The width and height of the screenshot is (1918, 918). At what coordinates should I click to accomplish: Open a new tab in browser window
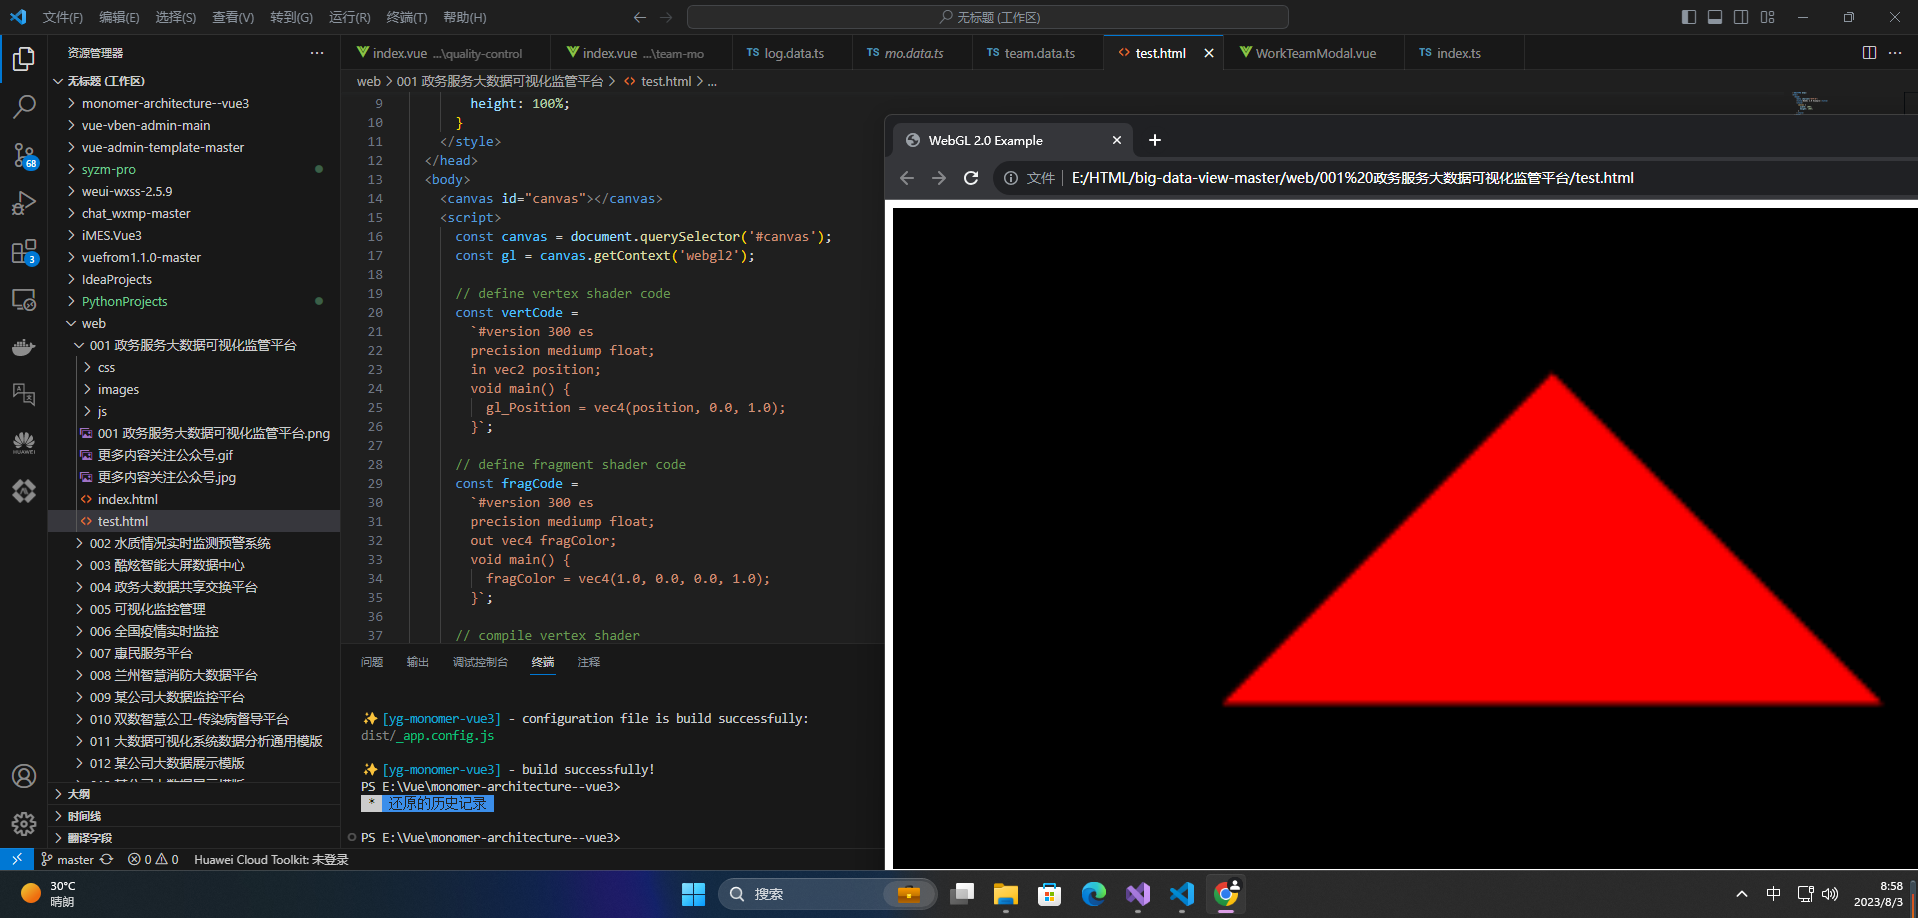(1155, 140)
